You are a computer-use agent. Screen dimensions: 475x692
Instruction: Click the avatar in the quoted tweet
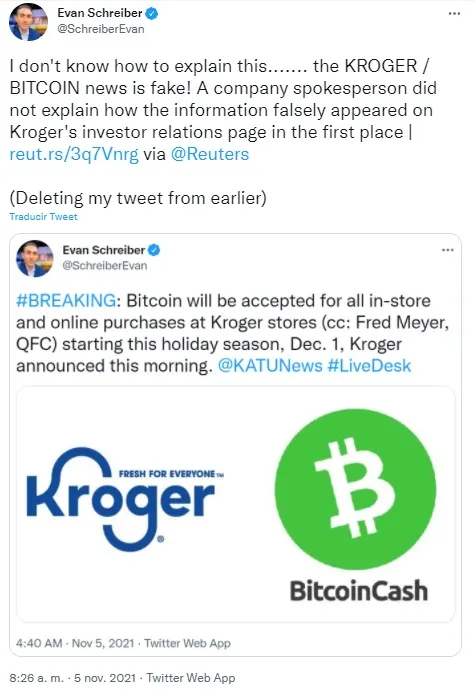coord(34,258)
